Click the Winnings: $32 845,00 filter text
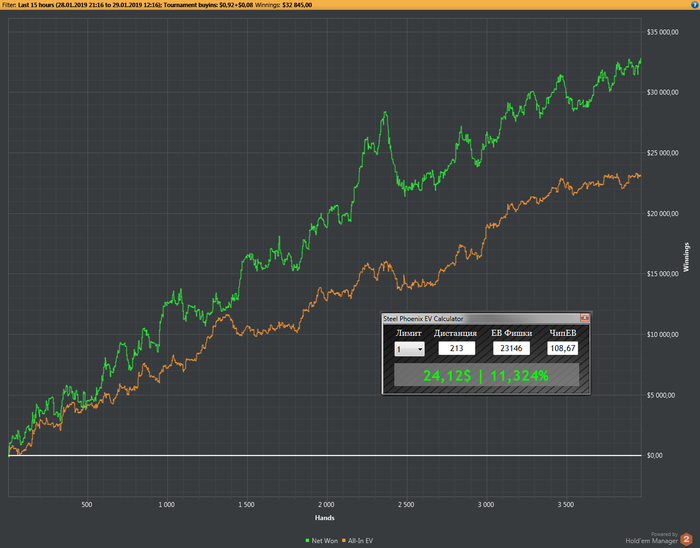 pyautogui.click(x=283, y=5)
